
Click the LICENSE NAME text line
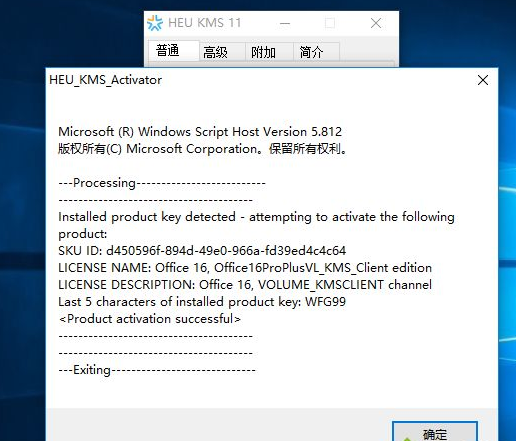point(245,268)
